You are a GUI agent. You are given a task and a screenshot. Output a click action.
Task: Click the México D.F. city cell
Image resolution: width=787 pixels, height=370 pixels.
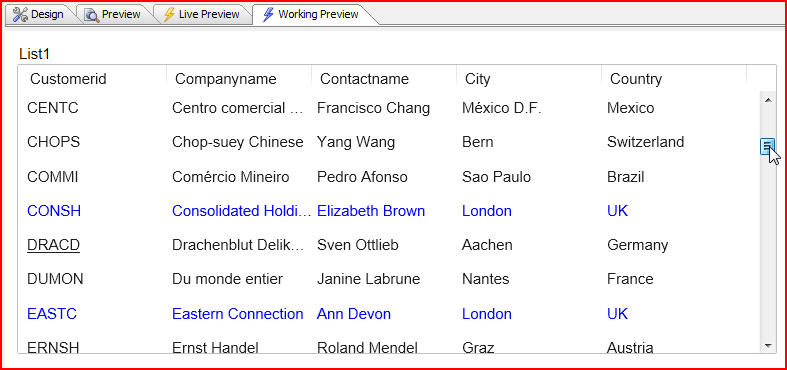pyautogui.click(x=501, y=108)
